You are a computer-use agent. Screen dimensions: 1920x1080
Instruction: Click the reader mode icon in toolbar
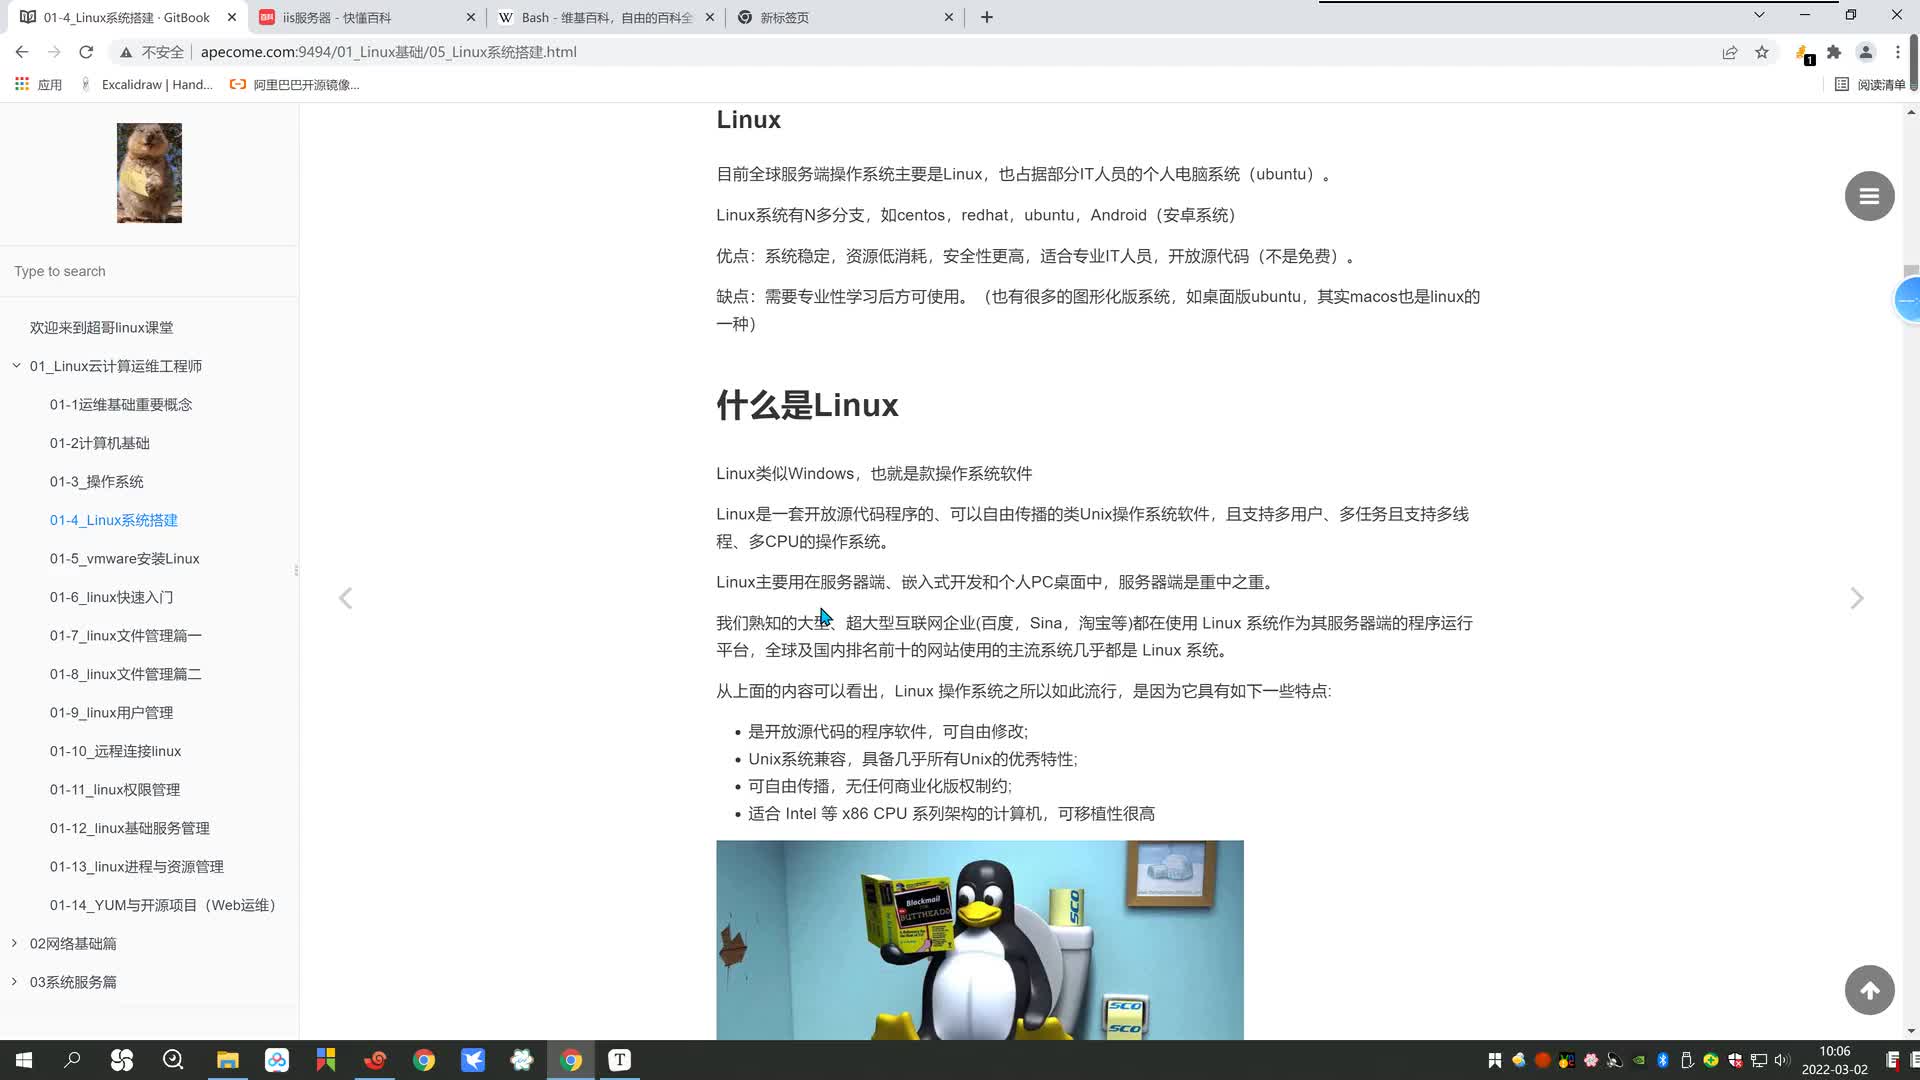(x=1845, y=84)
